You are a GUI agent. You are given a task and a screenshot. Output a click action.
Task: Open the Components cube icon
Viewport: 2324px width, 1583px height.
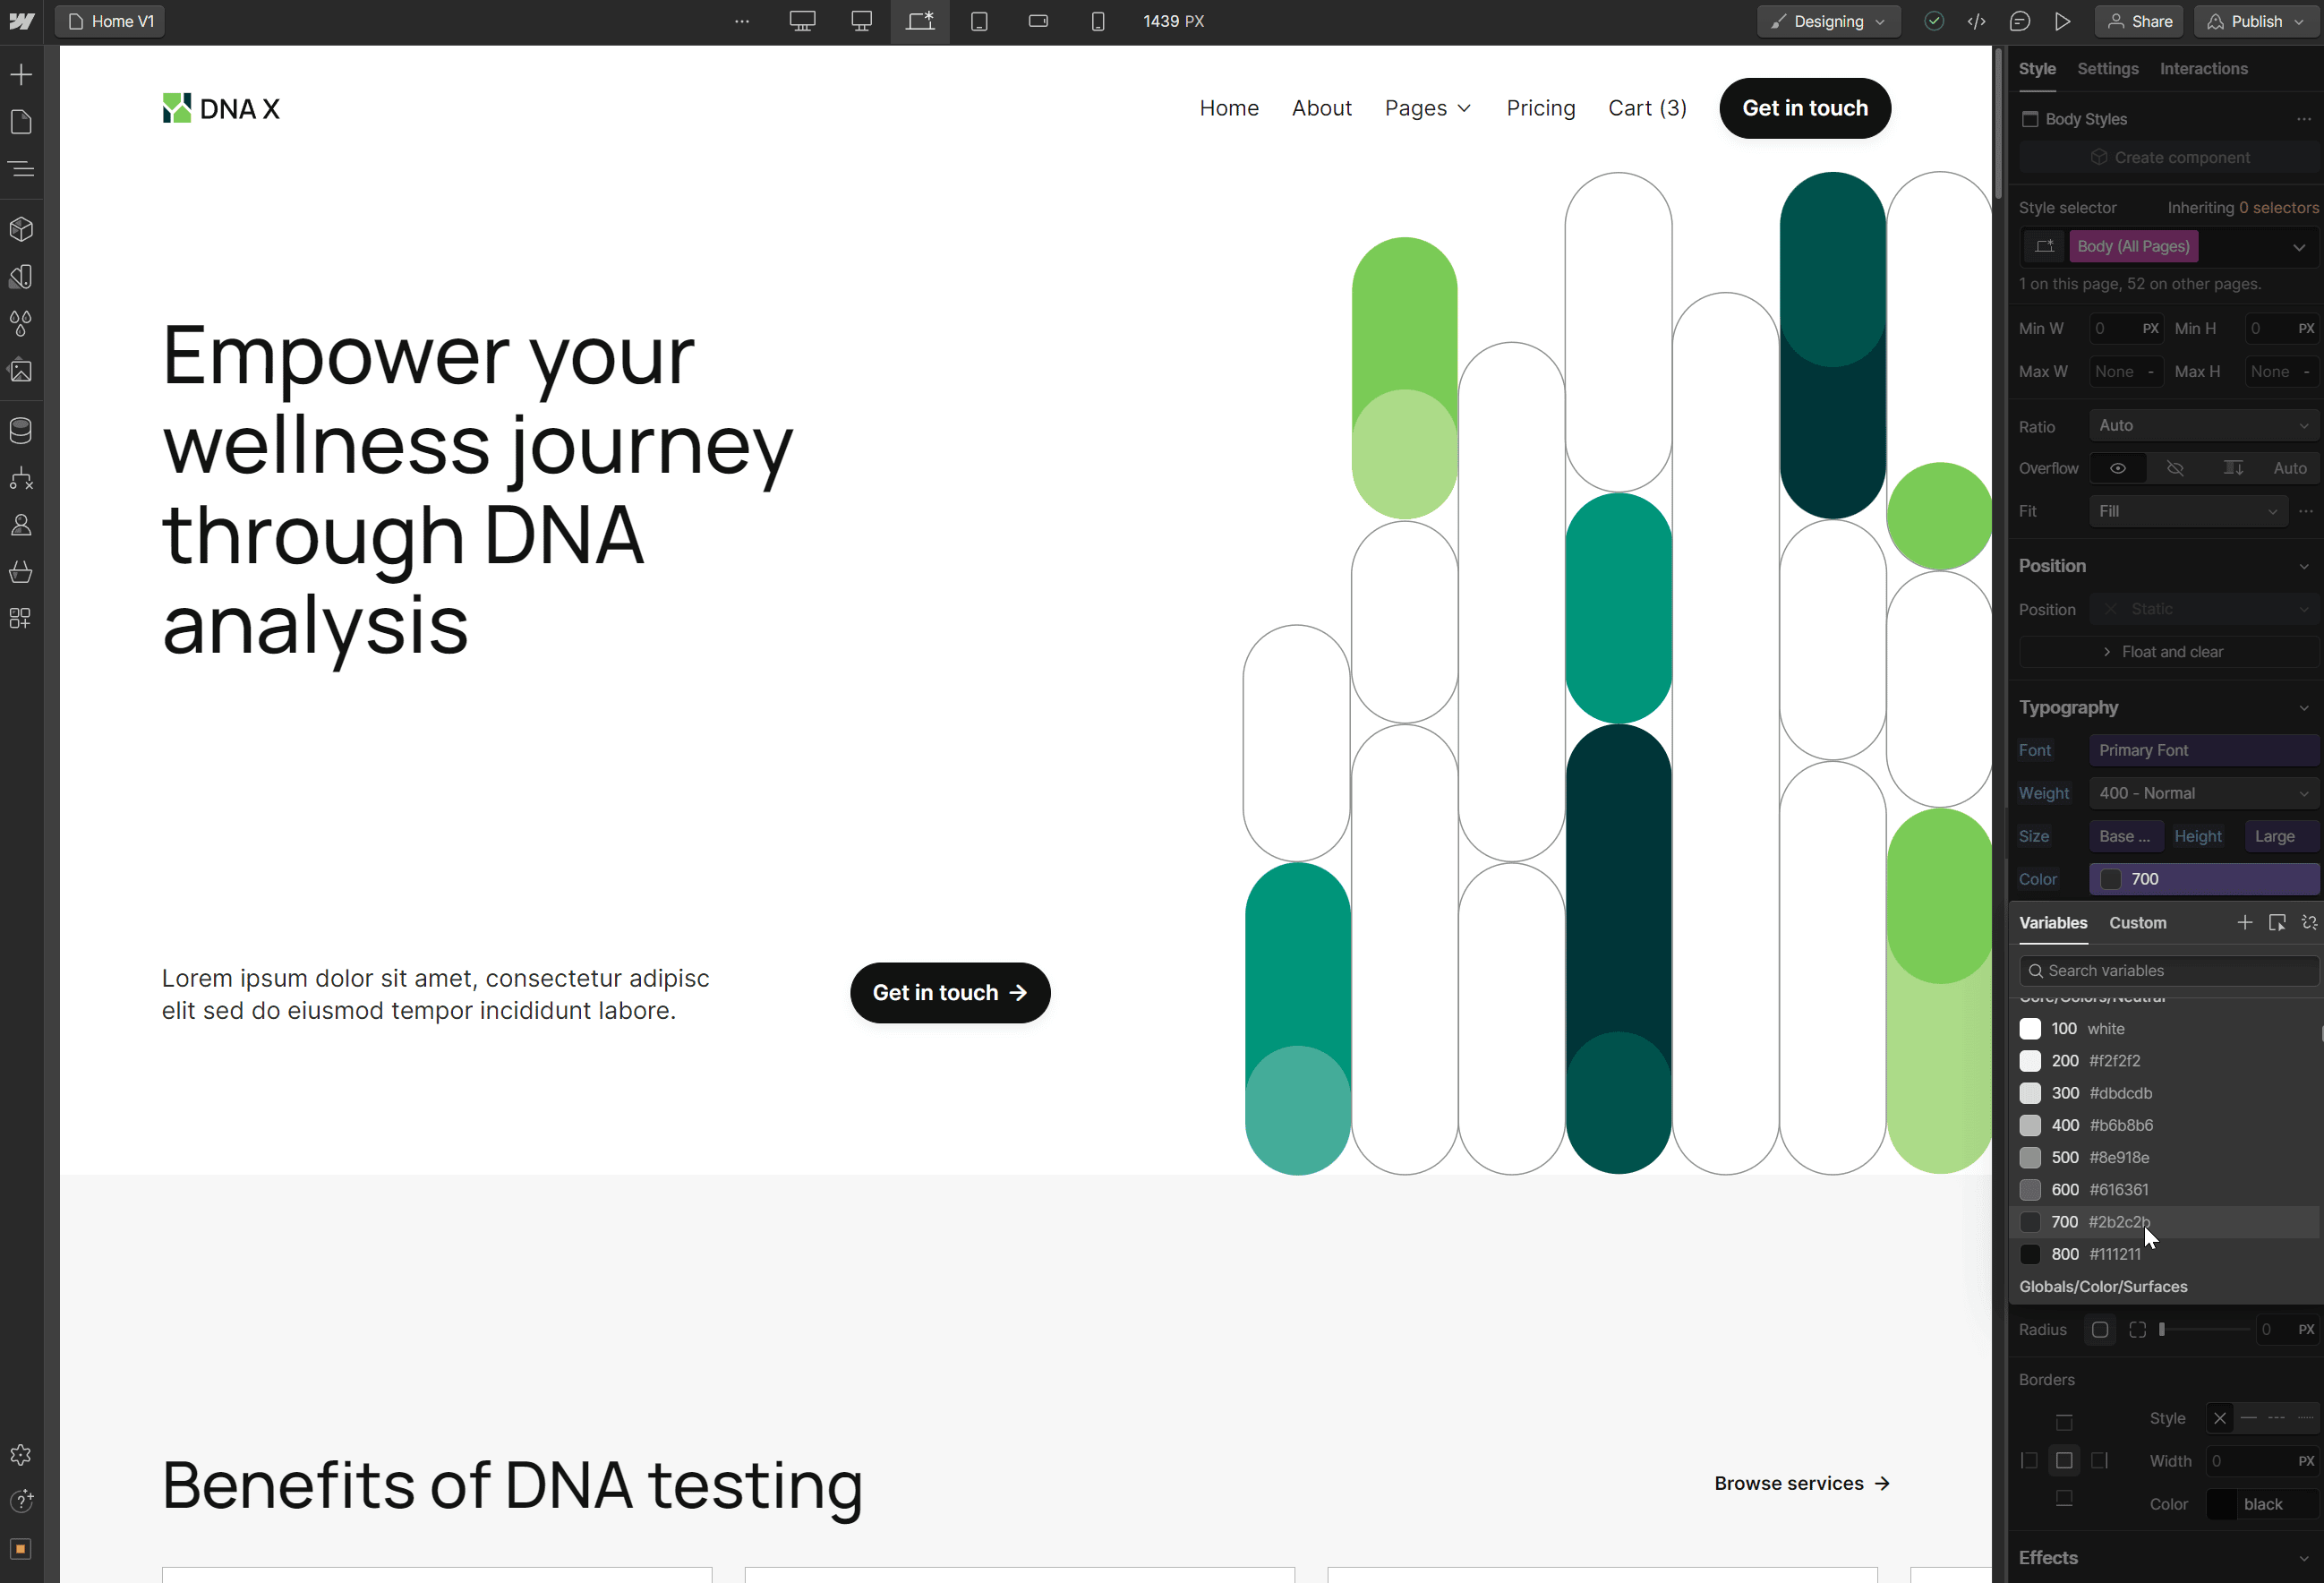coord(21,229)
